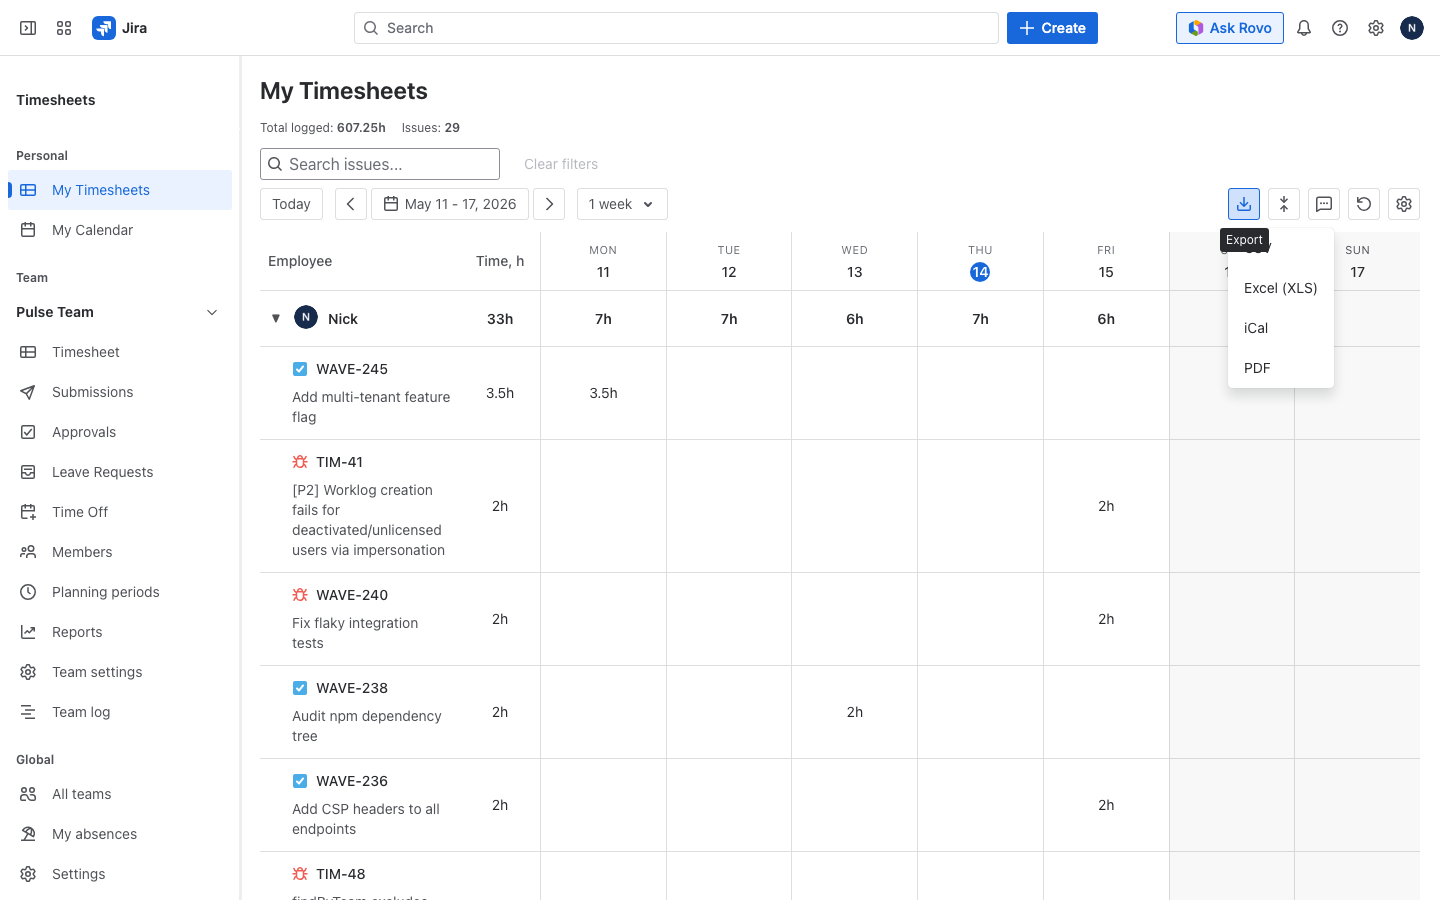Click Clear filters link

pyautogui.click(x=561, y=164)
